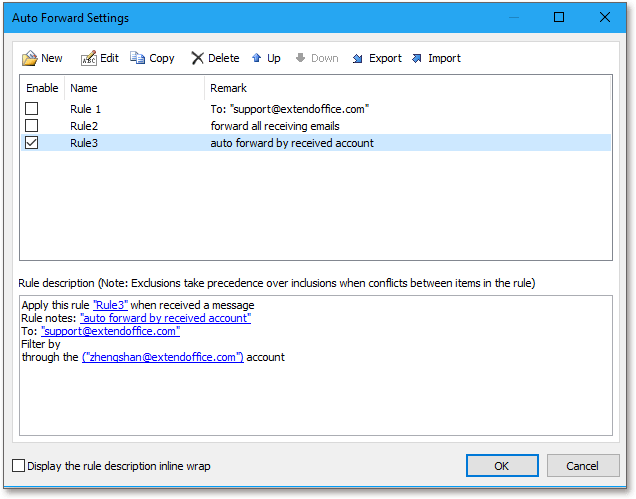Click remark 'forward all receiving emails'
The height and width of the screenshot is (499, 636).
click(275, 126)
